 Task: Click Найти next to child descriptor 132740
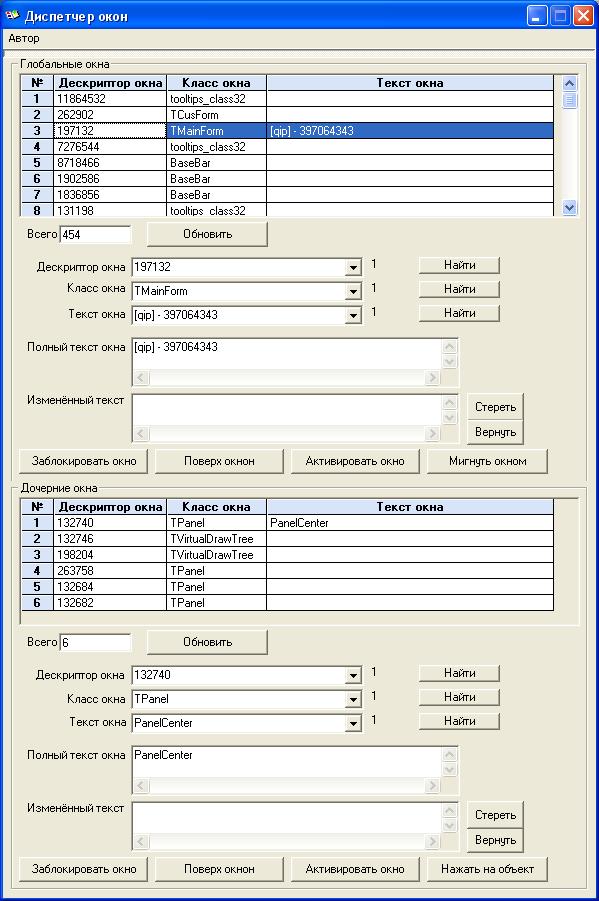click(x=459, y=673)
